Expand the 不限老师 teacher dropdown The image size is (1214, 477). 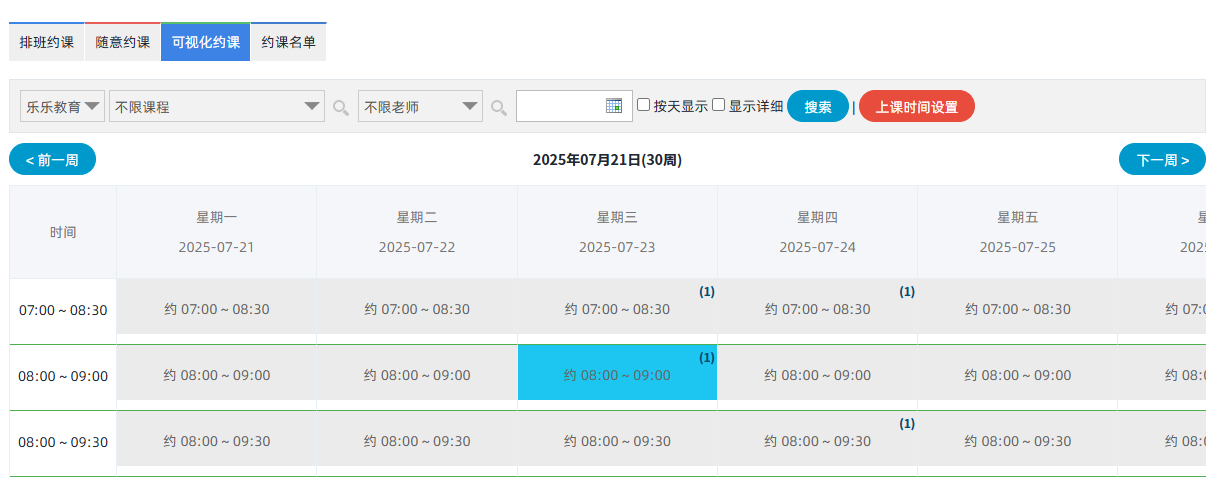point(420,106)
